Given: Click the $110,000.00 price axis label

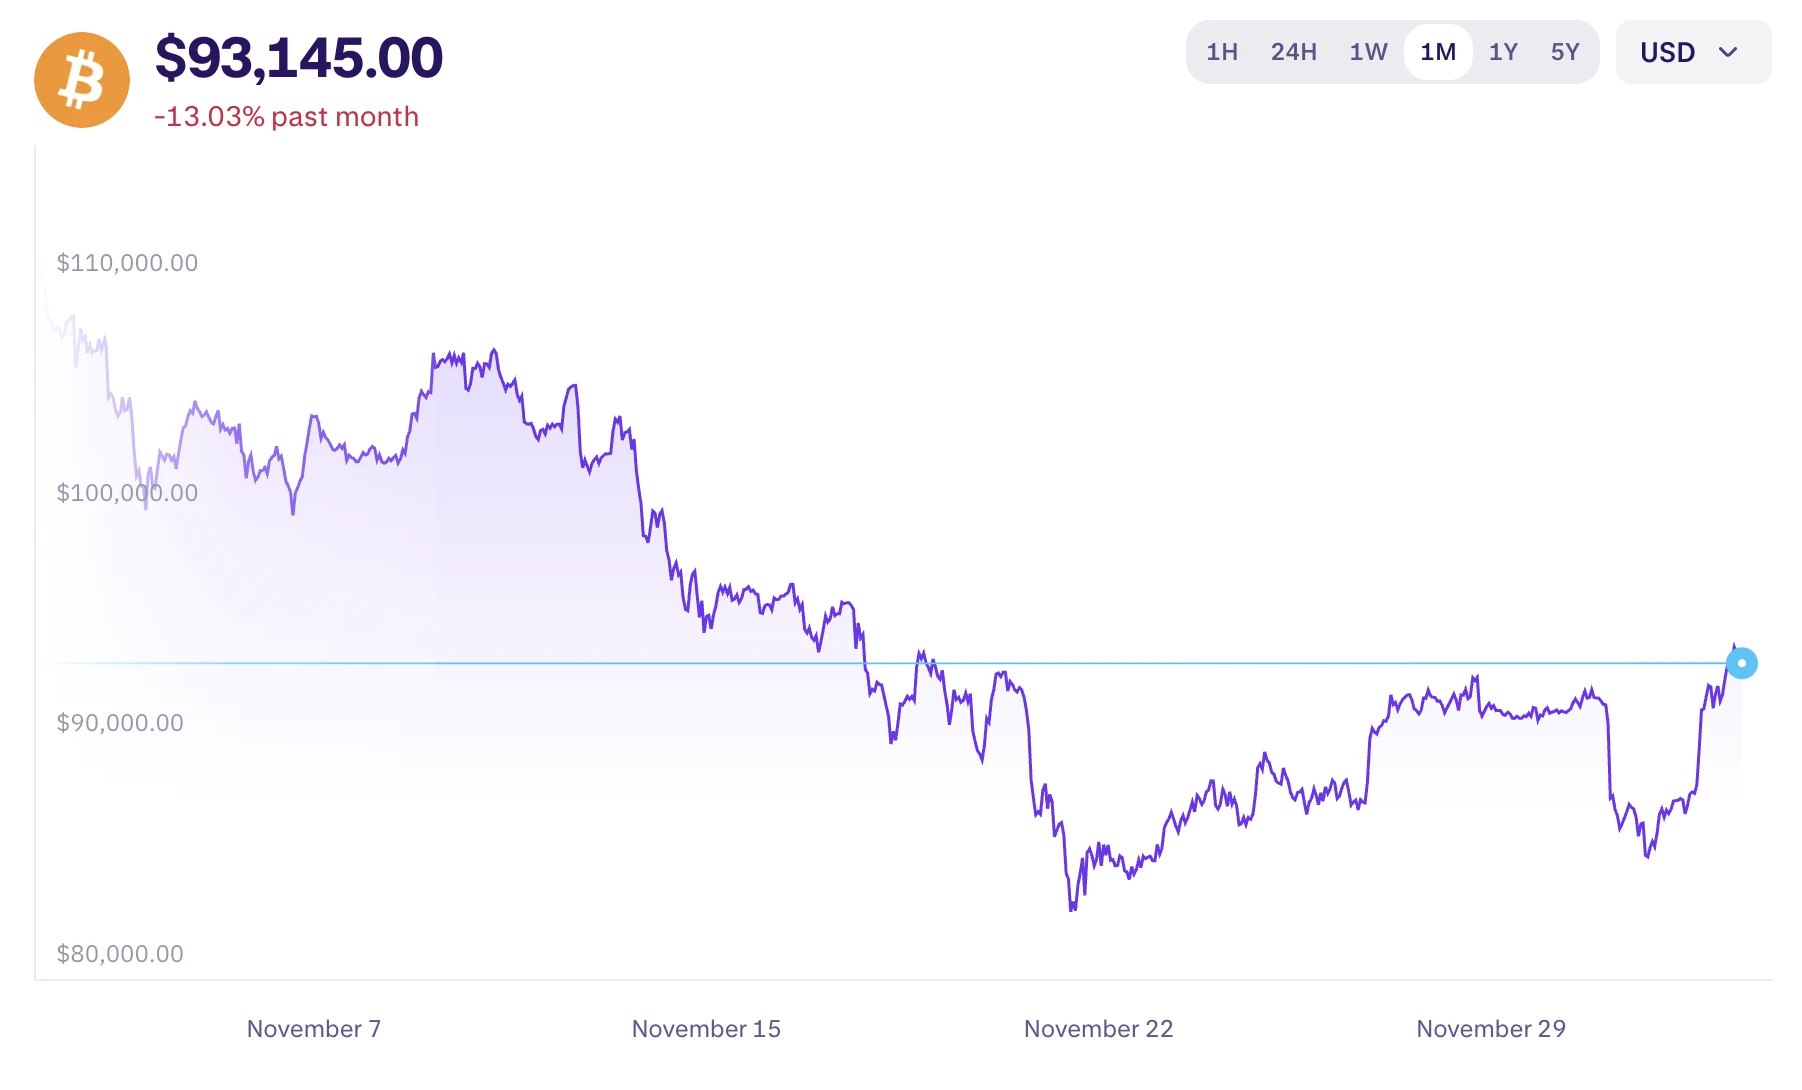Looking at the screenshot, I should click(127, 262).
